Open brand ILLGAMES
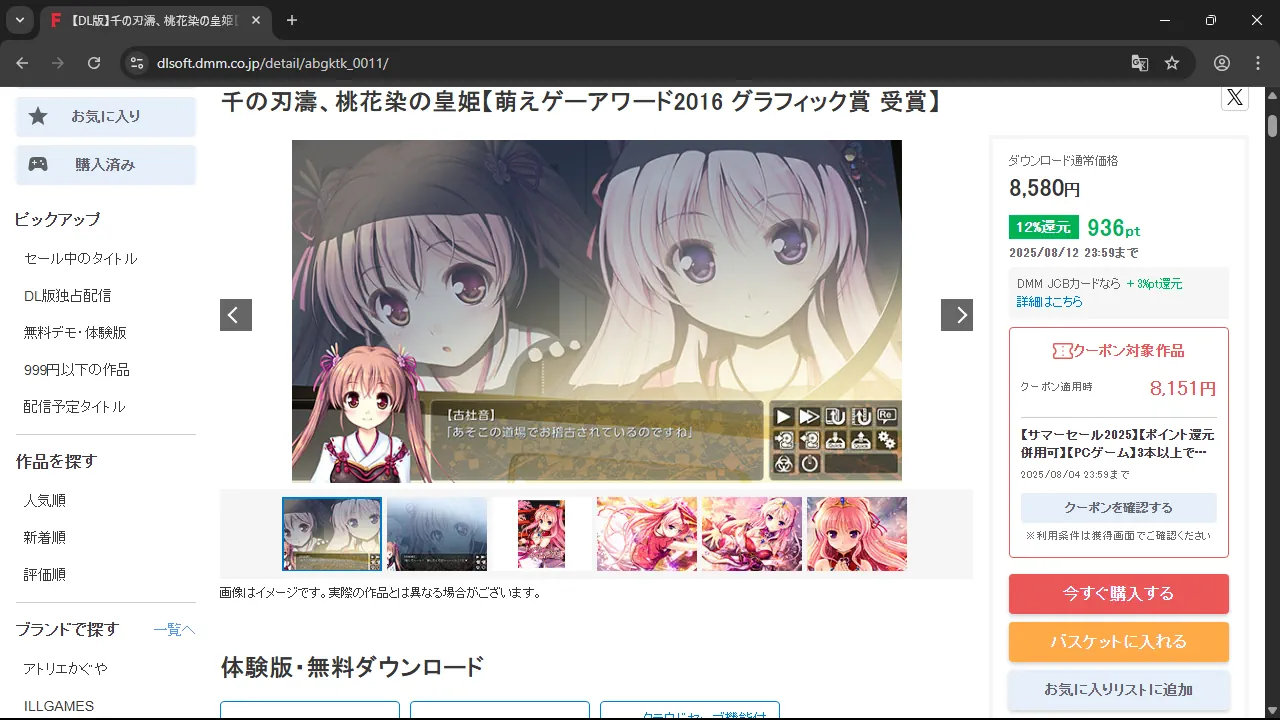The height and width of the screenshot is (720, 1280). pos(59,706)
